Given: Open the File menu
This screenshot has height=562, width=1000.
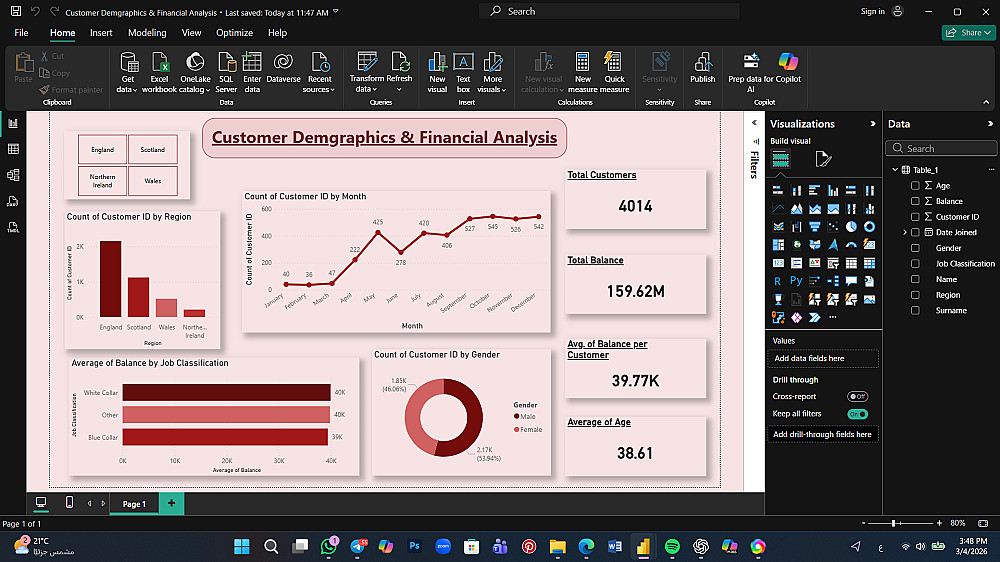Looking at the screenshot, I should tap(21, 33).
